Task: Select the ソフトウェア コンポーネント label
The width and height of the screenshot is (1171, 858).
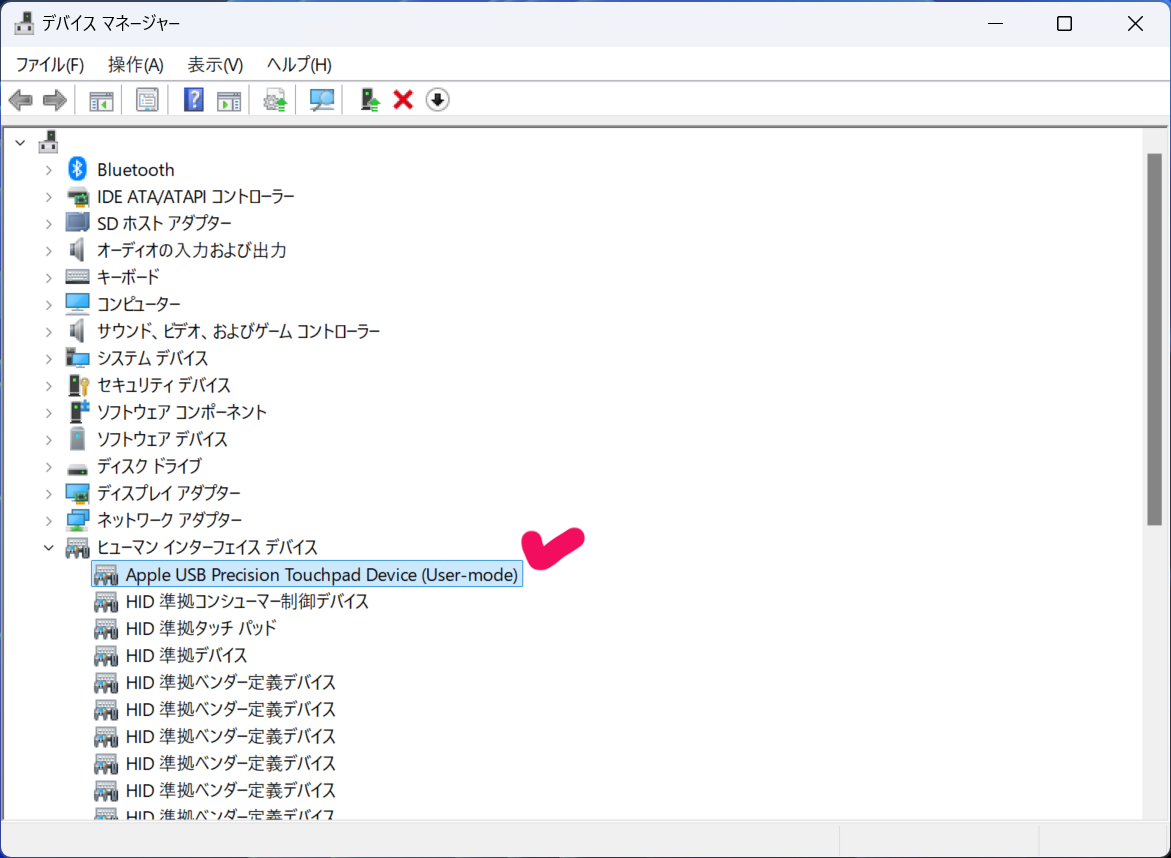Action: [x=181, y=412]
